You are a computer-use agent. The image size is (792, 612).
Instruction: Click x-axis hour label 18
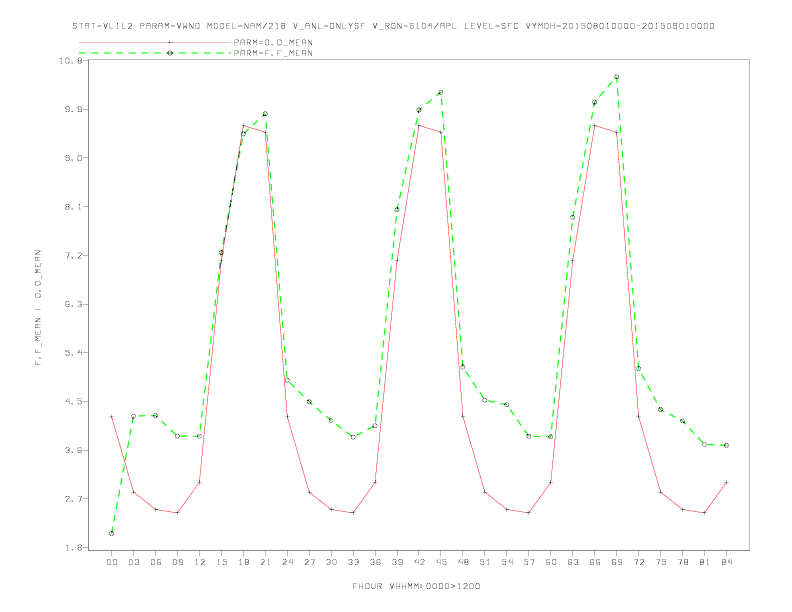click(243, 562)
